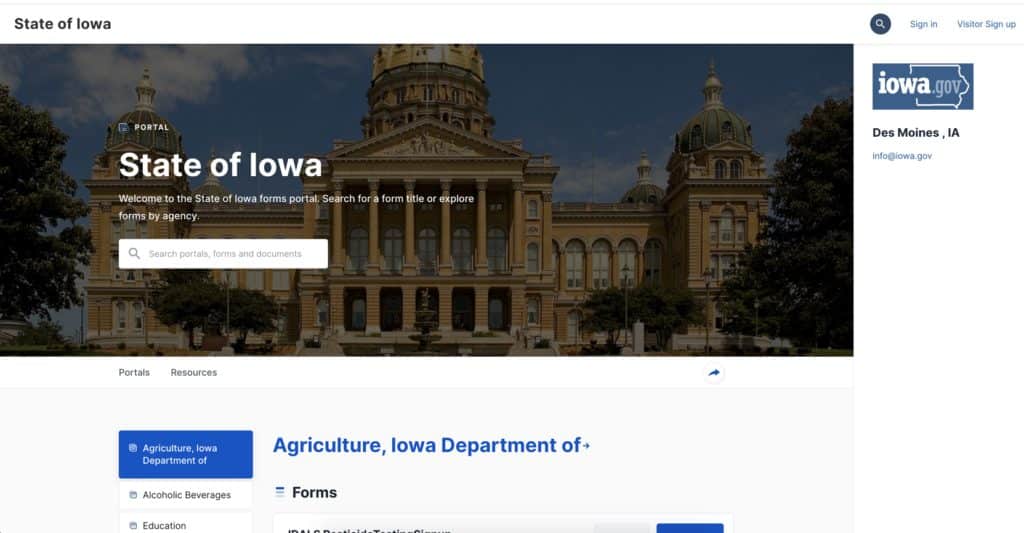Image resolution: width=1024 pixels, height=533 pixels.
Task: Click the Education portal icon
Action: click(133, 526)
